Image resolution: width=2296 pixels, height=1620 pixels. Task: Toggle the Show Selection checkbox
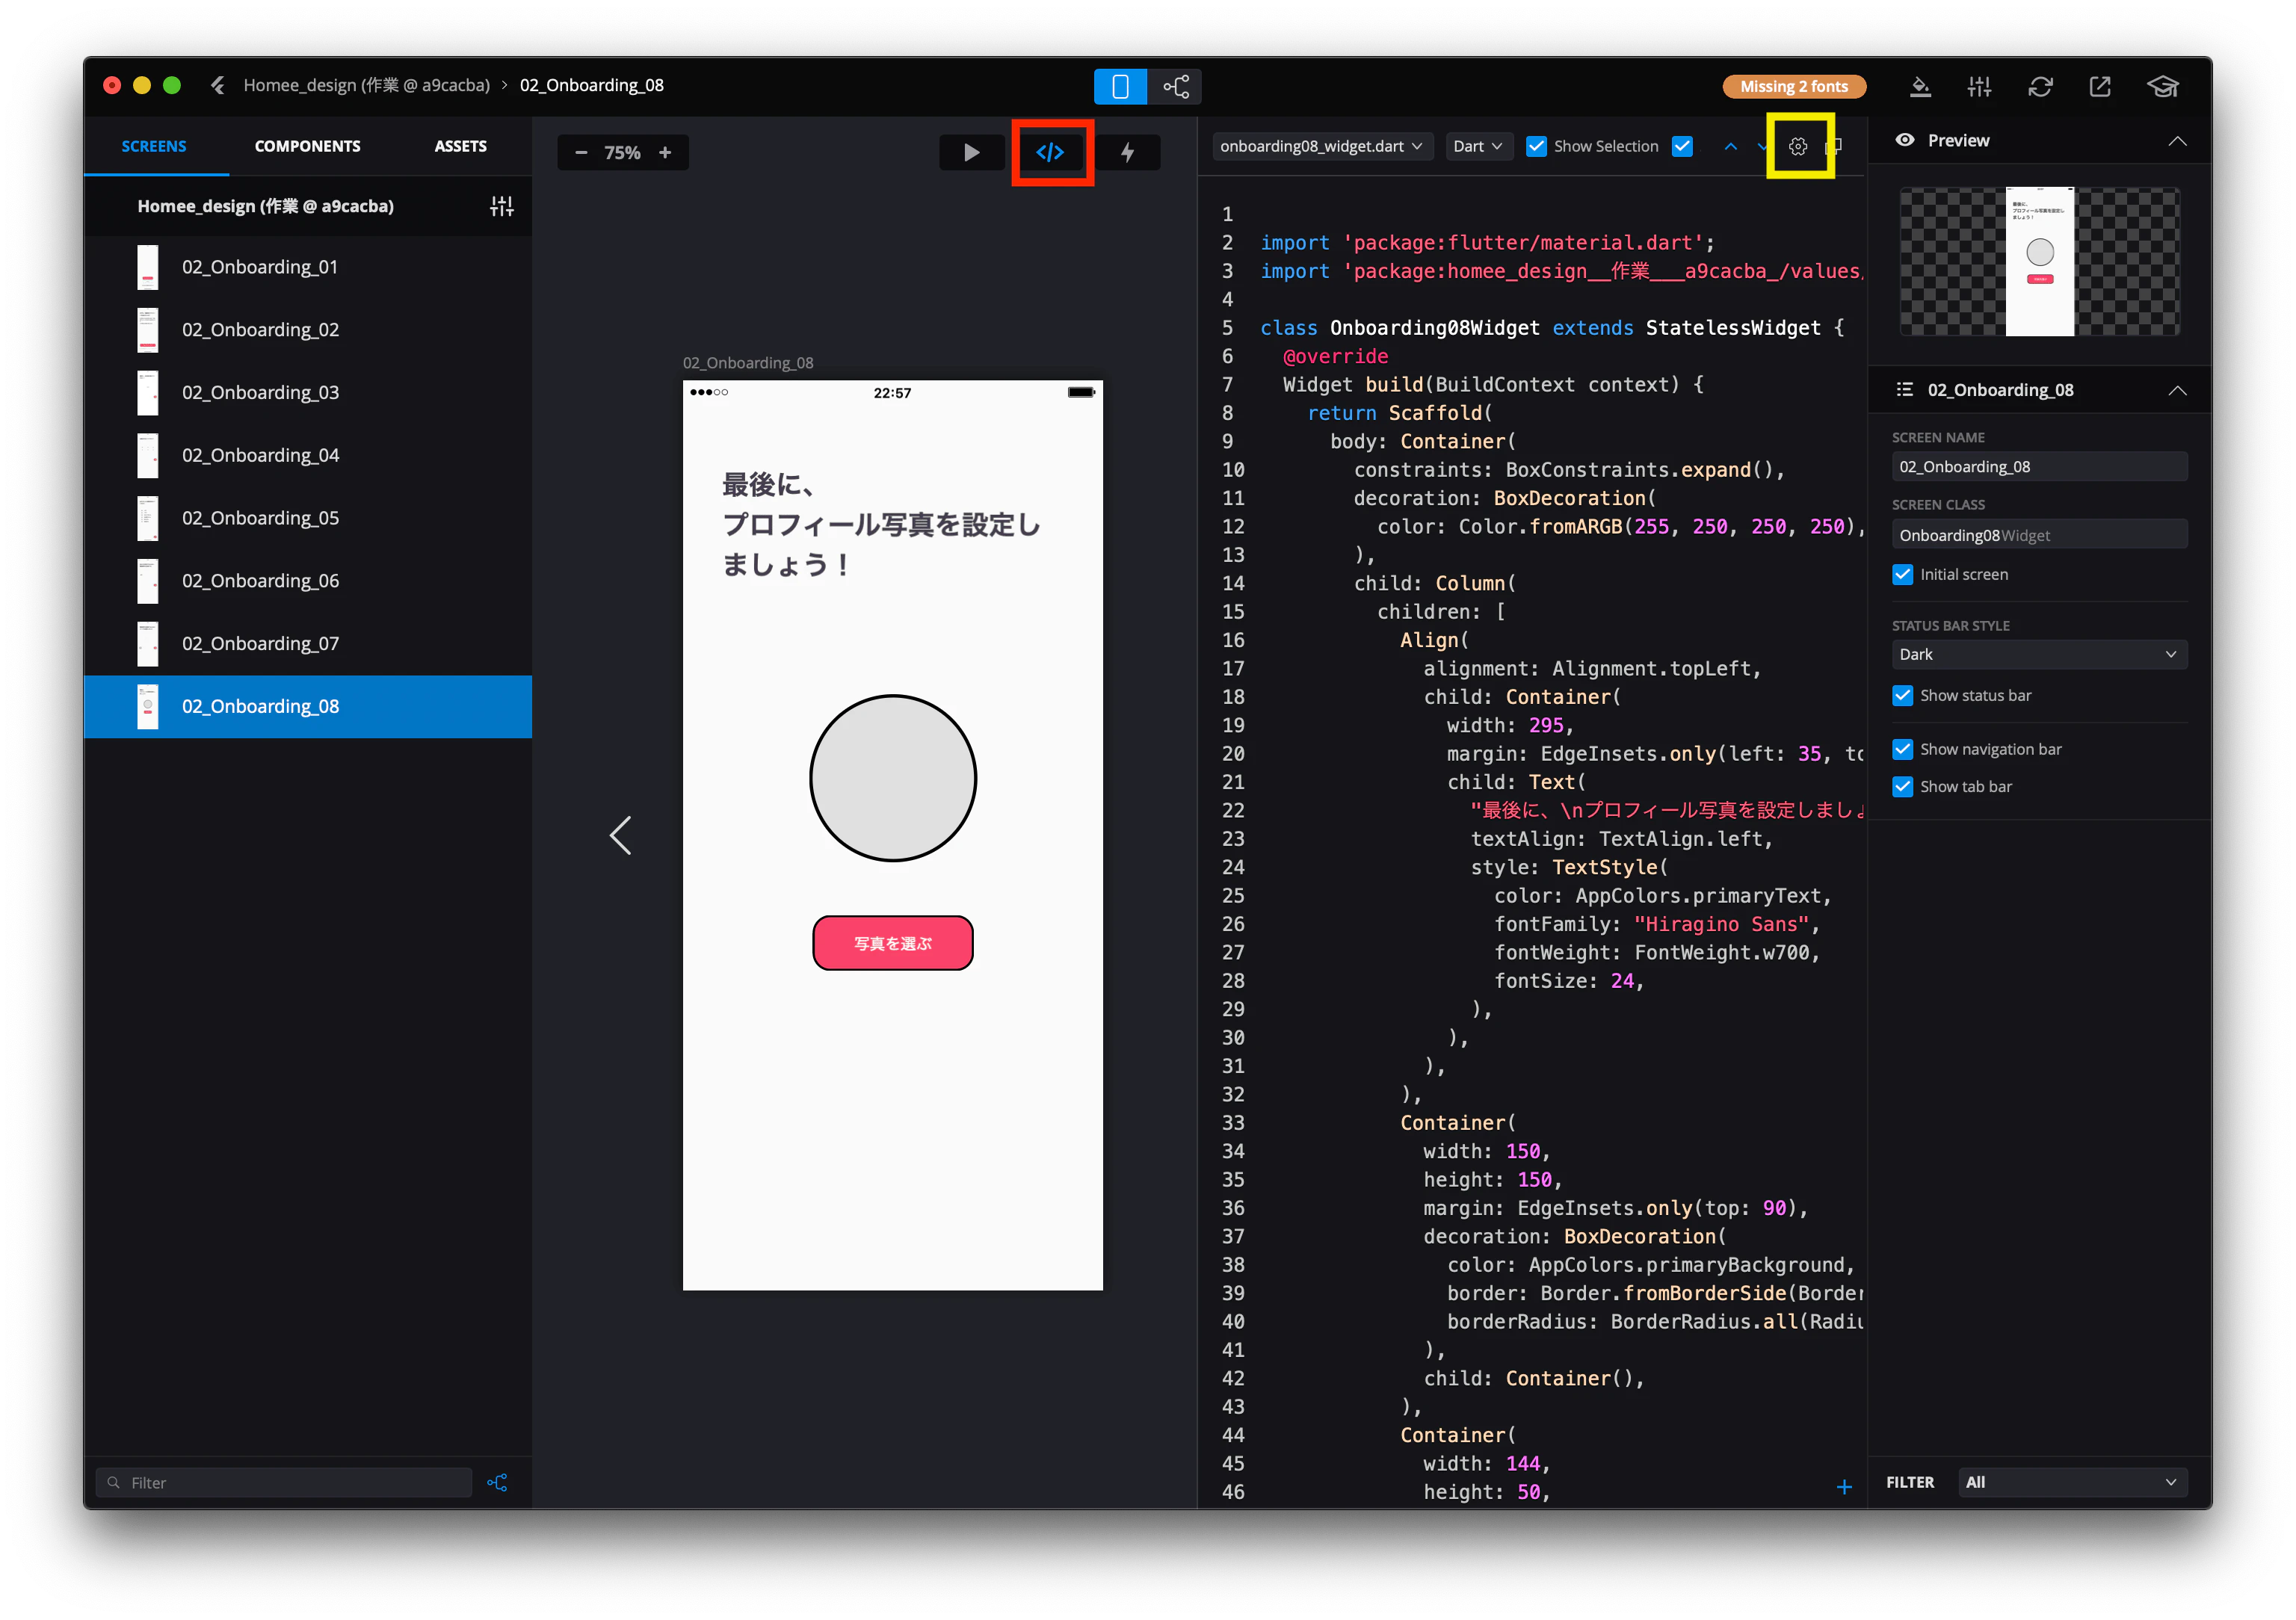click(1537, 147)
